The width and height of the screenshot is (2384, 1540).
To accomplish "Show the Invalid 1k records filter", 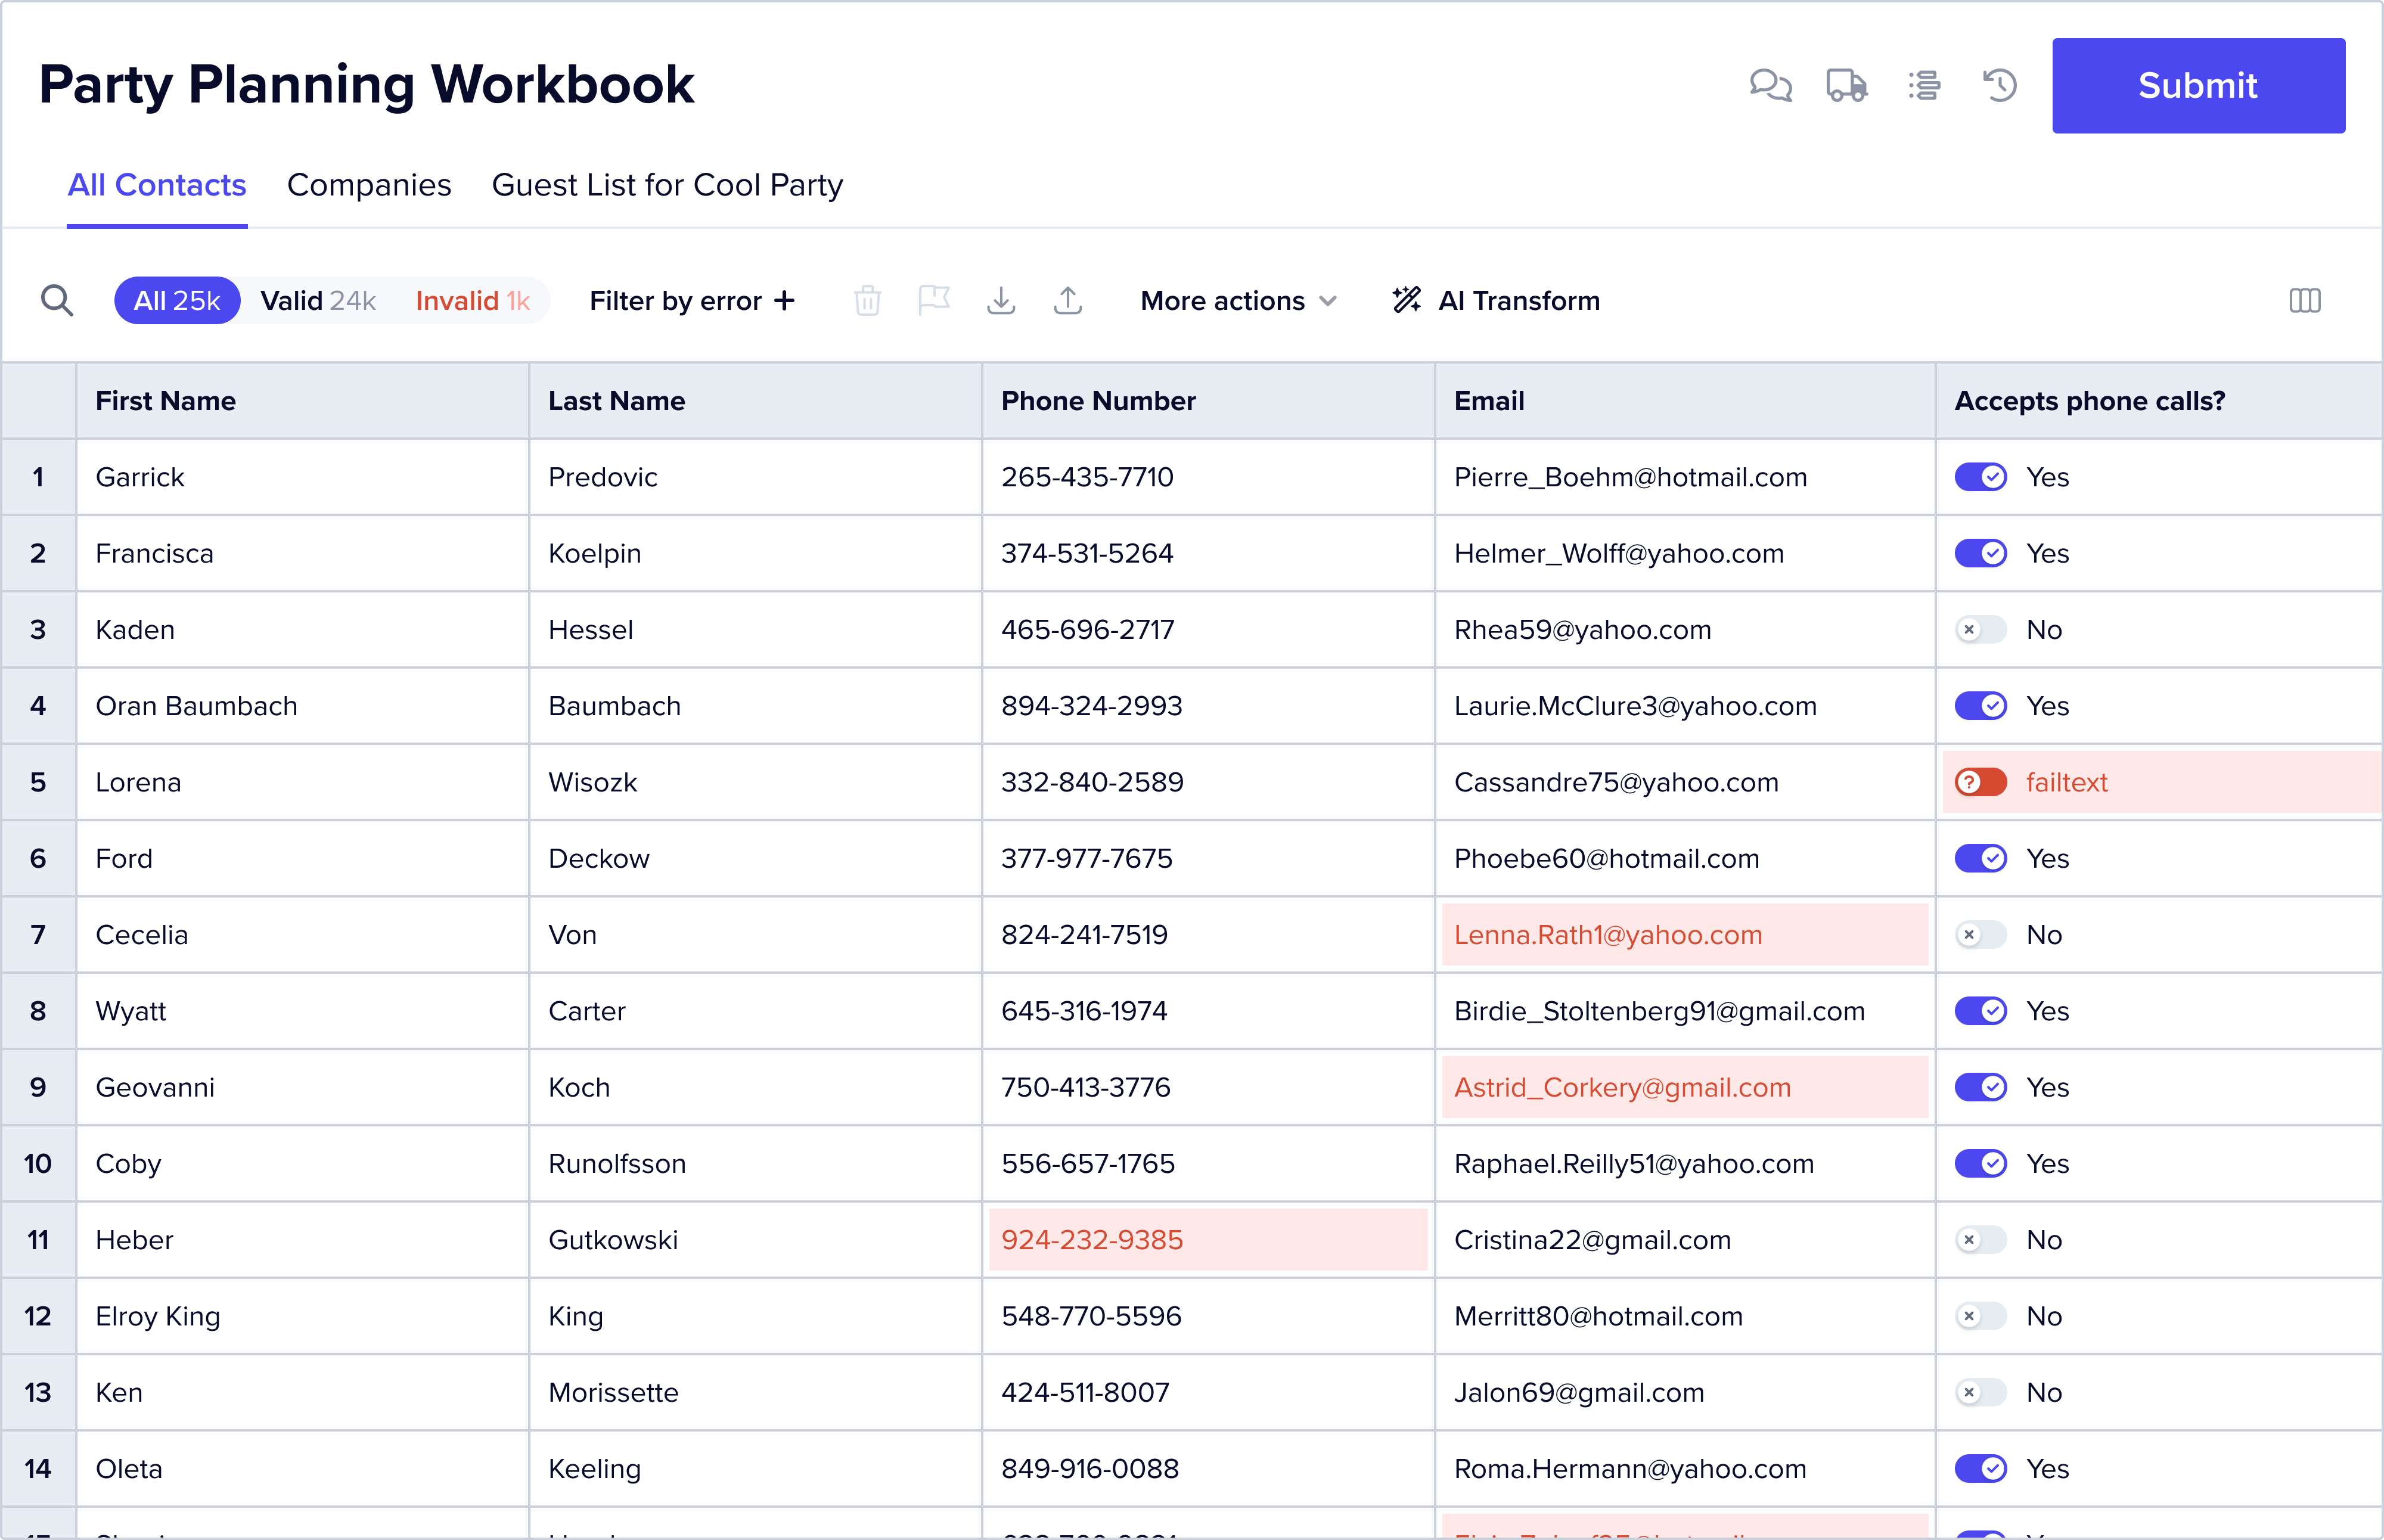I will [472, 301].
